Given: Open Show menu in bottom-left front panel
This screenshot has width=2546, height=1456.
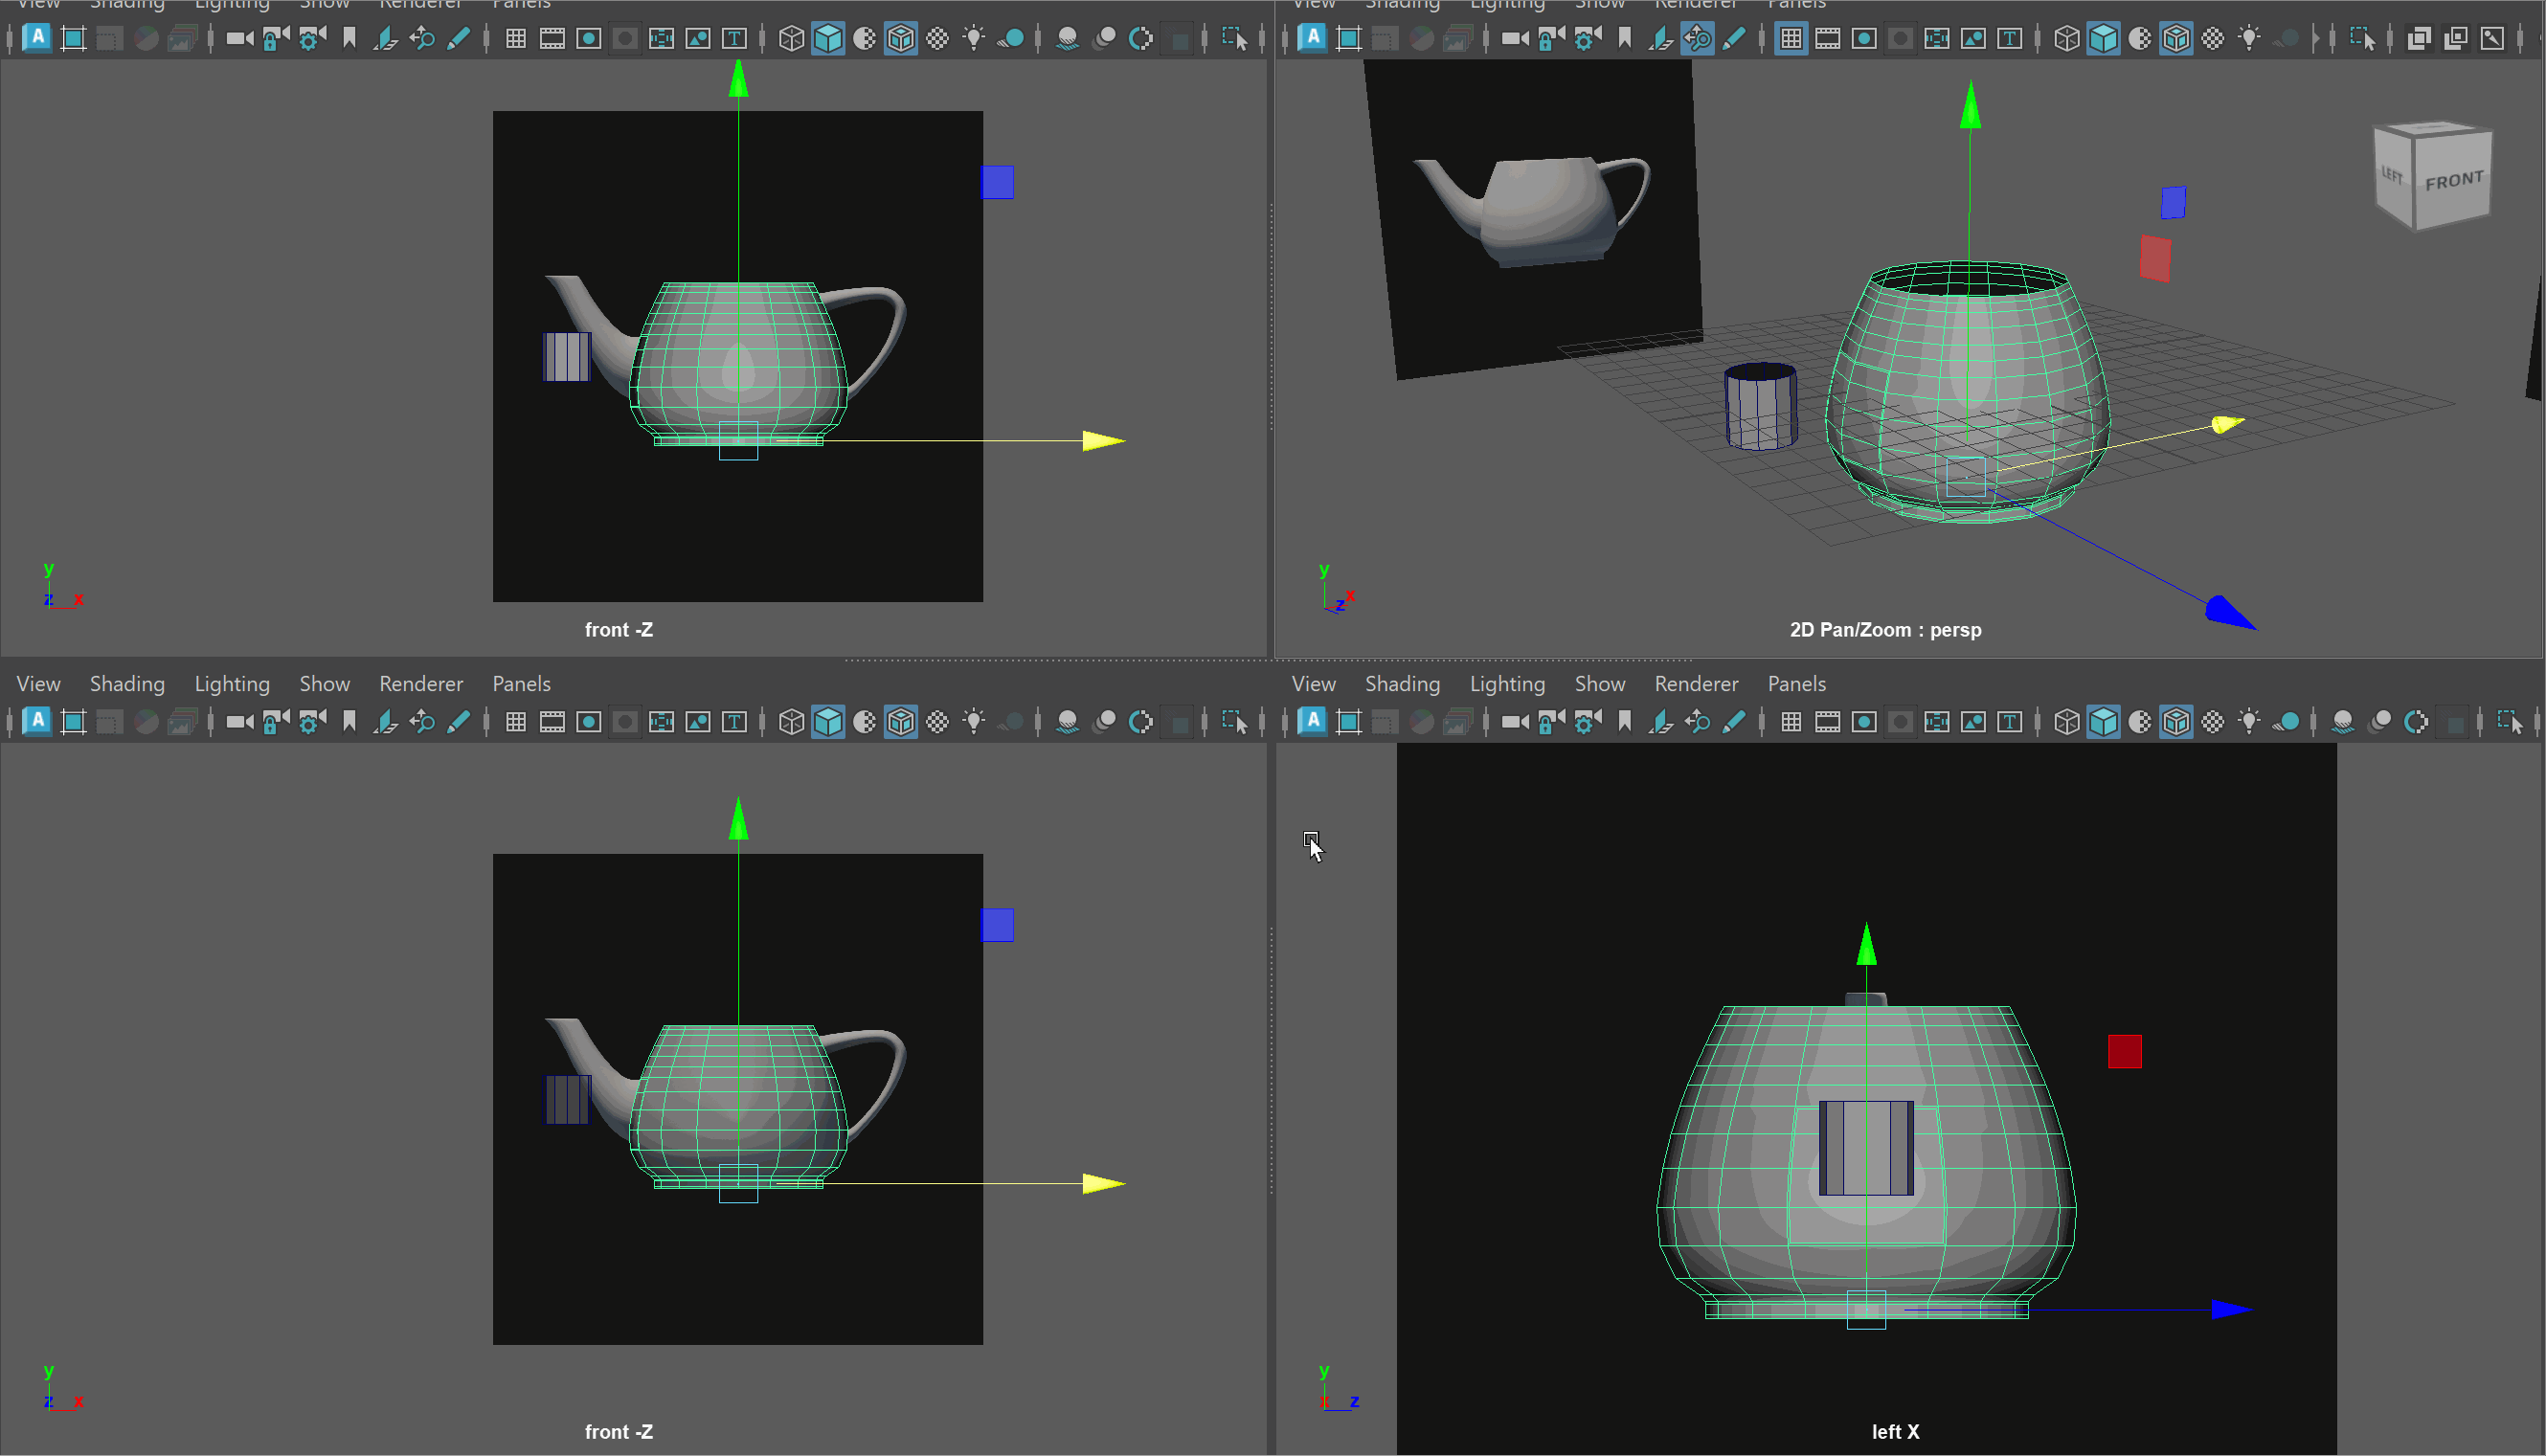Looking at the screenshot, I should 324,684.
